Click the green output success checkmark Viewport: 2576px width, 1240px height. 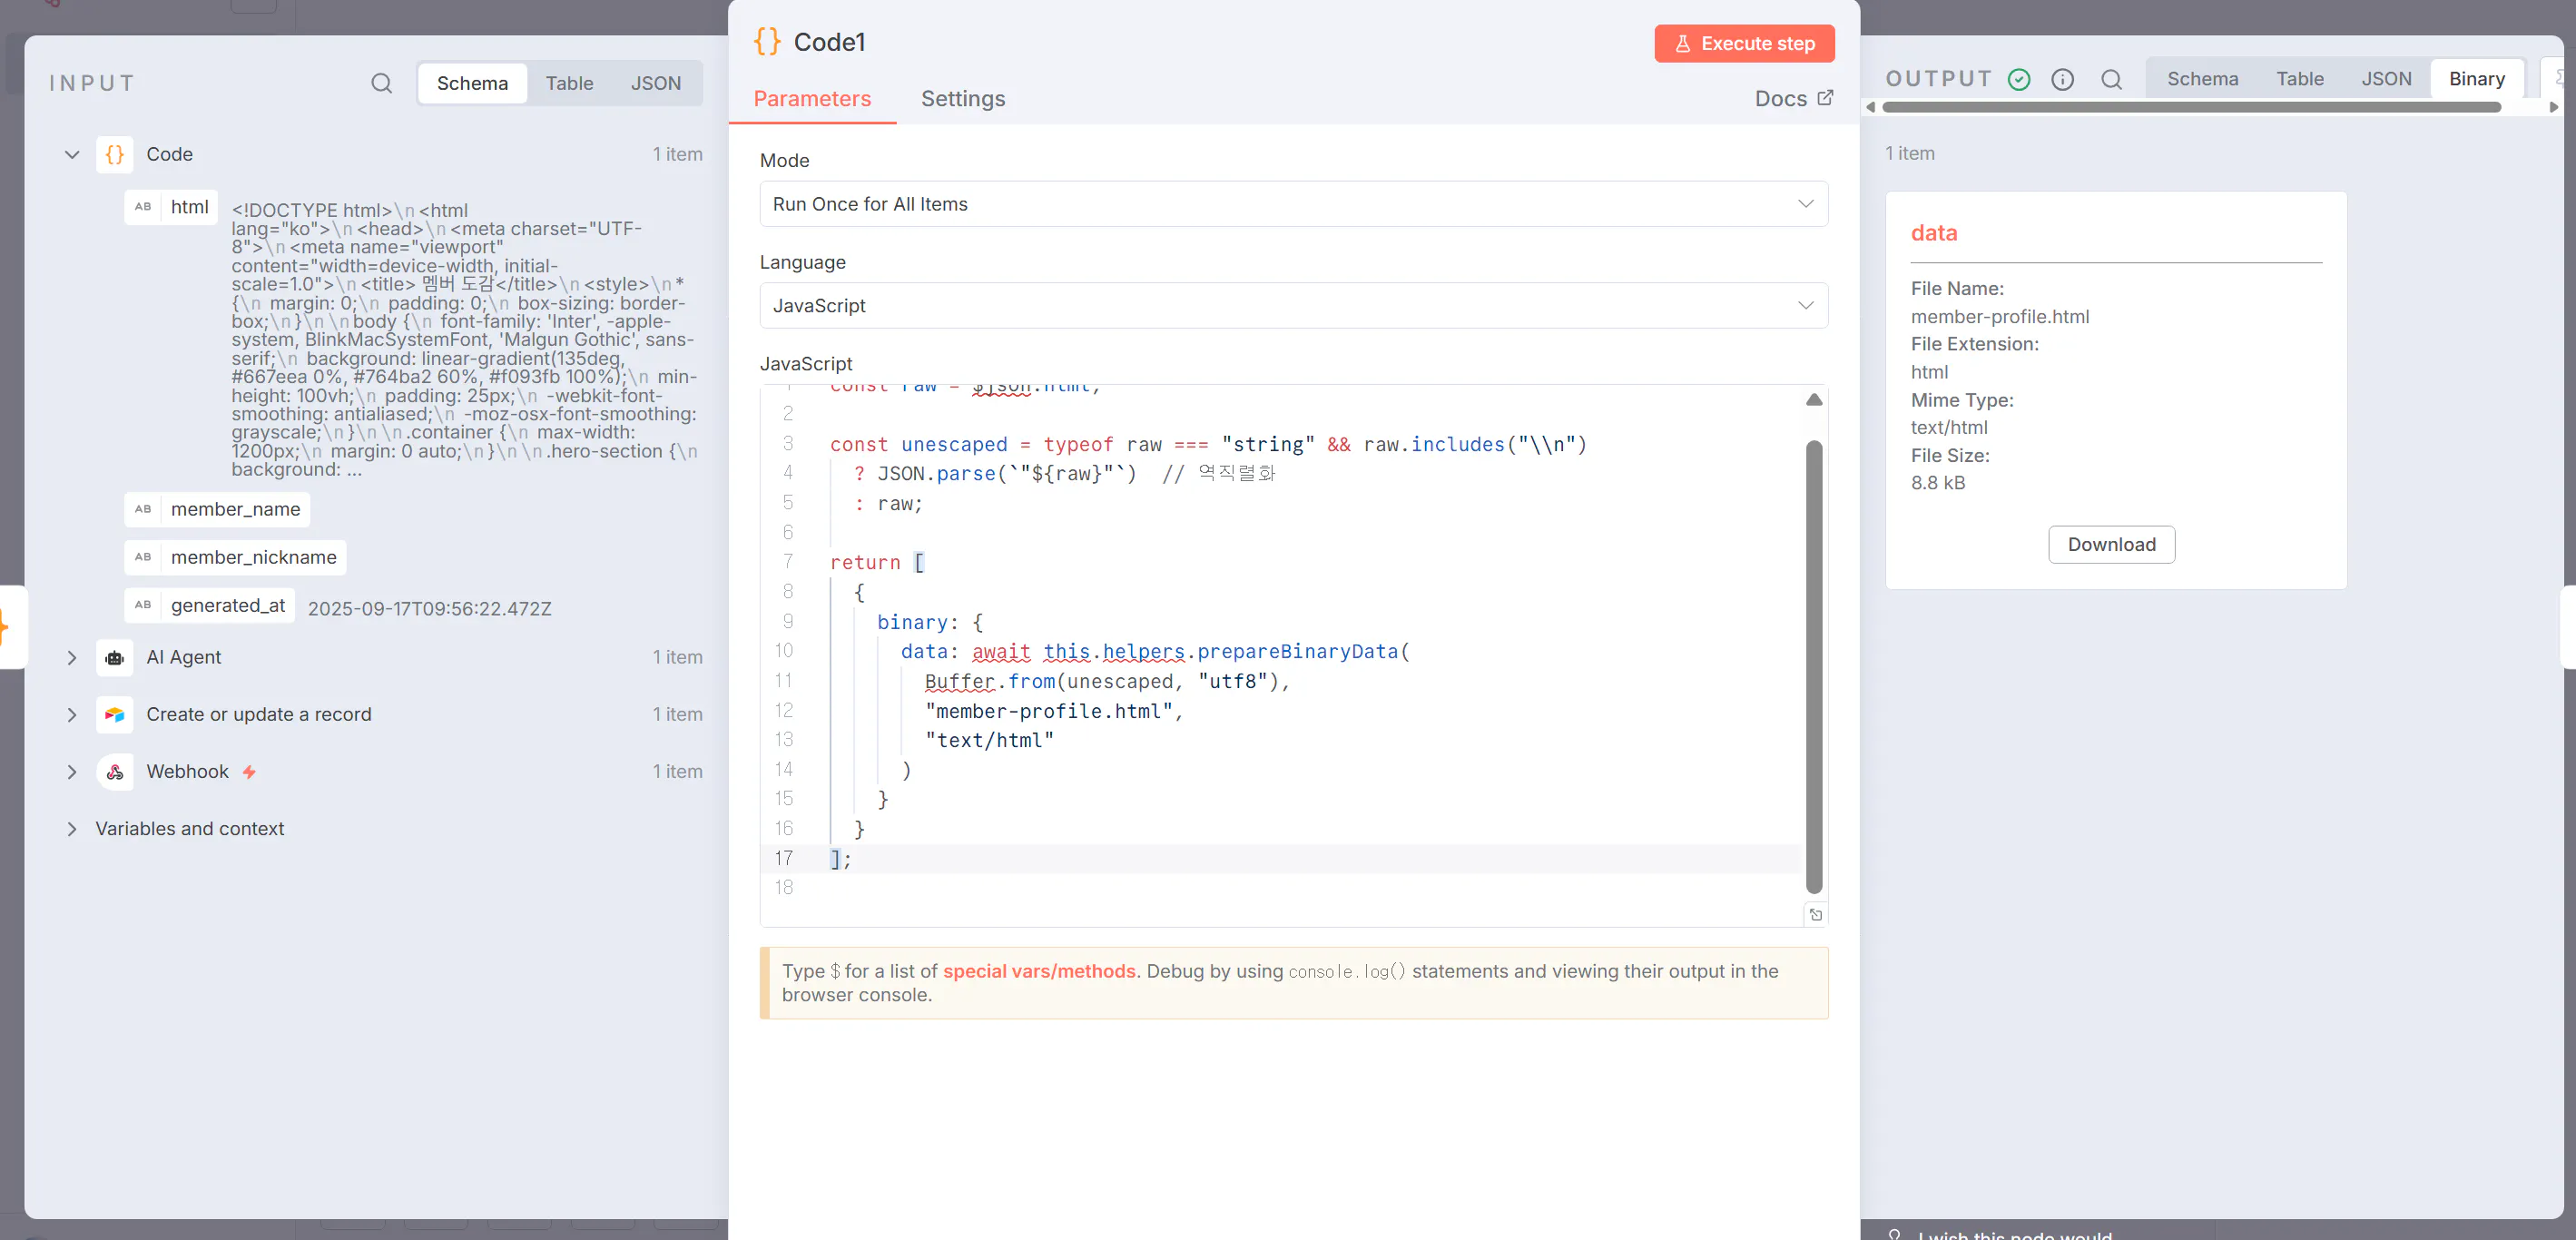click(x=2019, y=79)
